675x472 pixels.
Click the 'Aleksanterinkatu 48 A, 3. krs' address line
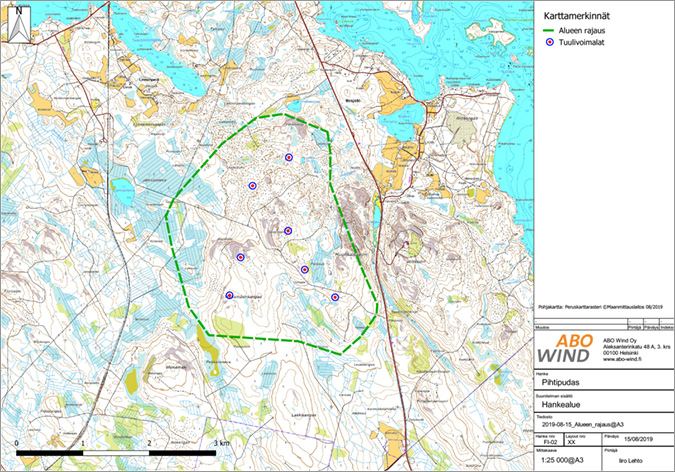tap(636, 346)
